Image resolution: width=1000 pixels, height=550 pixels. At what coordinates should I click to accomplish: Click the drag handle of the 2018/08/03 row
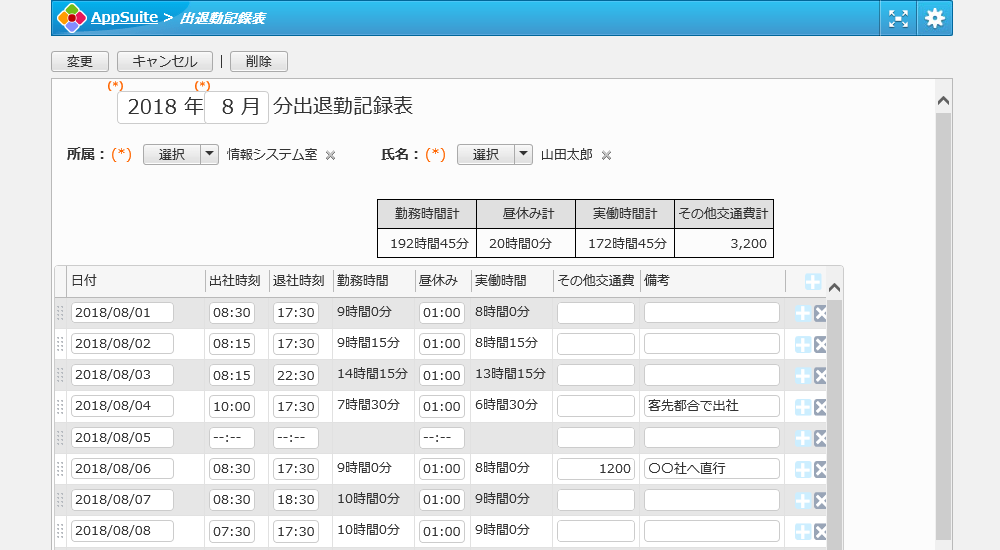click(60, 375)
